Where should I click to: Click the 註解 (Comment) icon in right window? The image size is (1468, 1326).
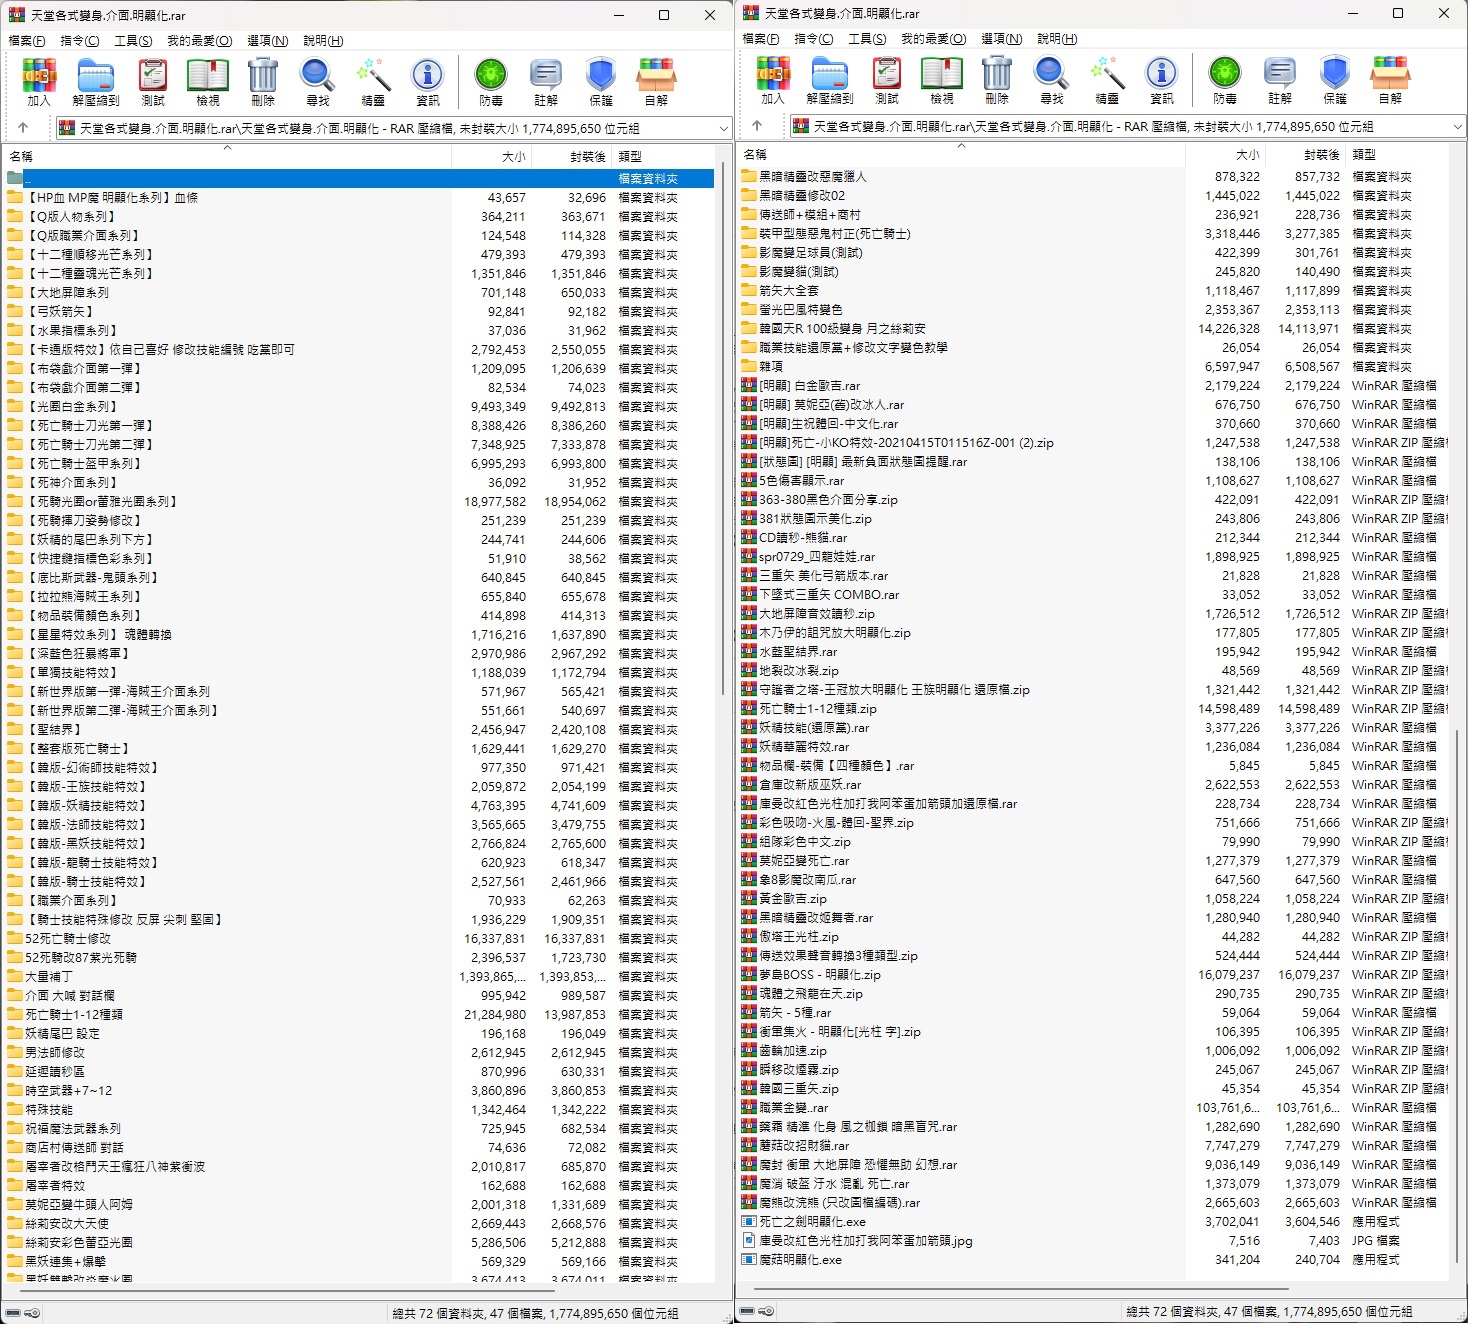pyautogui.click(x=1280, y=80)
